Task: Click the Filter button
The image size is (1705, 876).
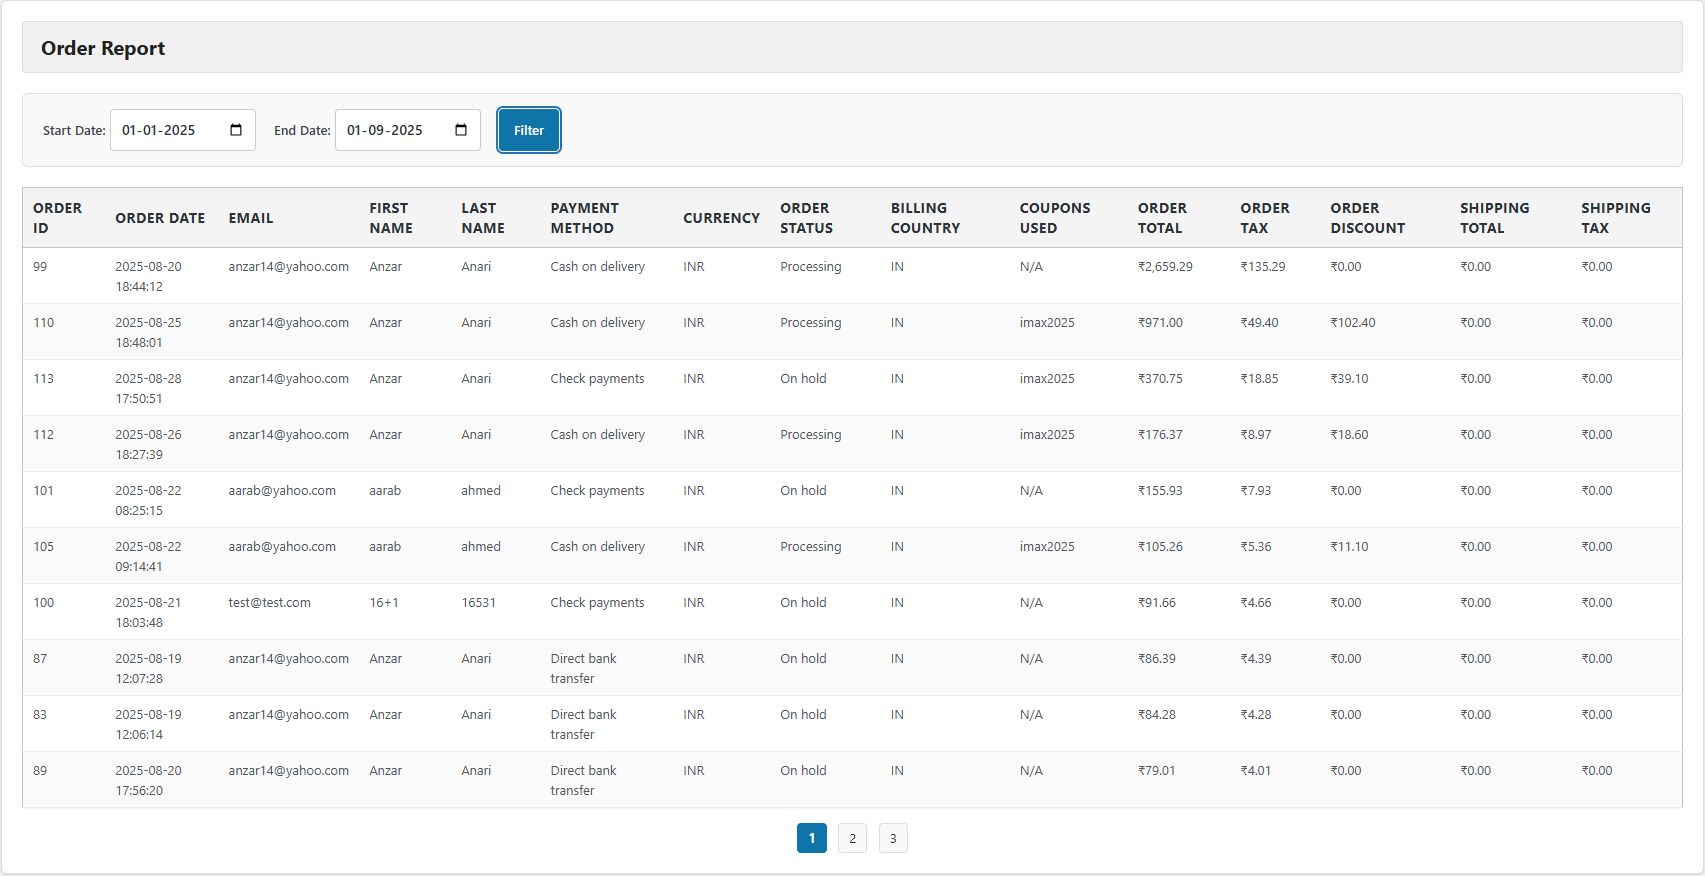Action: coord(529,130)
